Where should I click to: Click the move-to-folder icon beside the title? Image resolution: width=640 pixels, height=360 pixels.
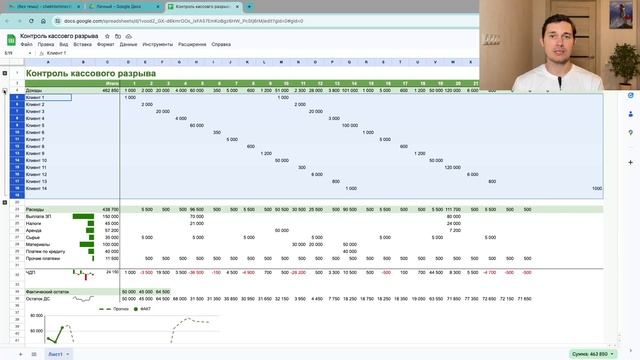(118, 36)
